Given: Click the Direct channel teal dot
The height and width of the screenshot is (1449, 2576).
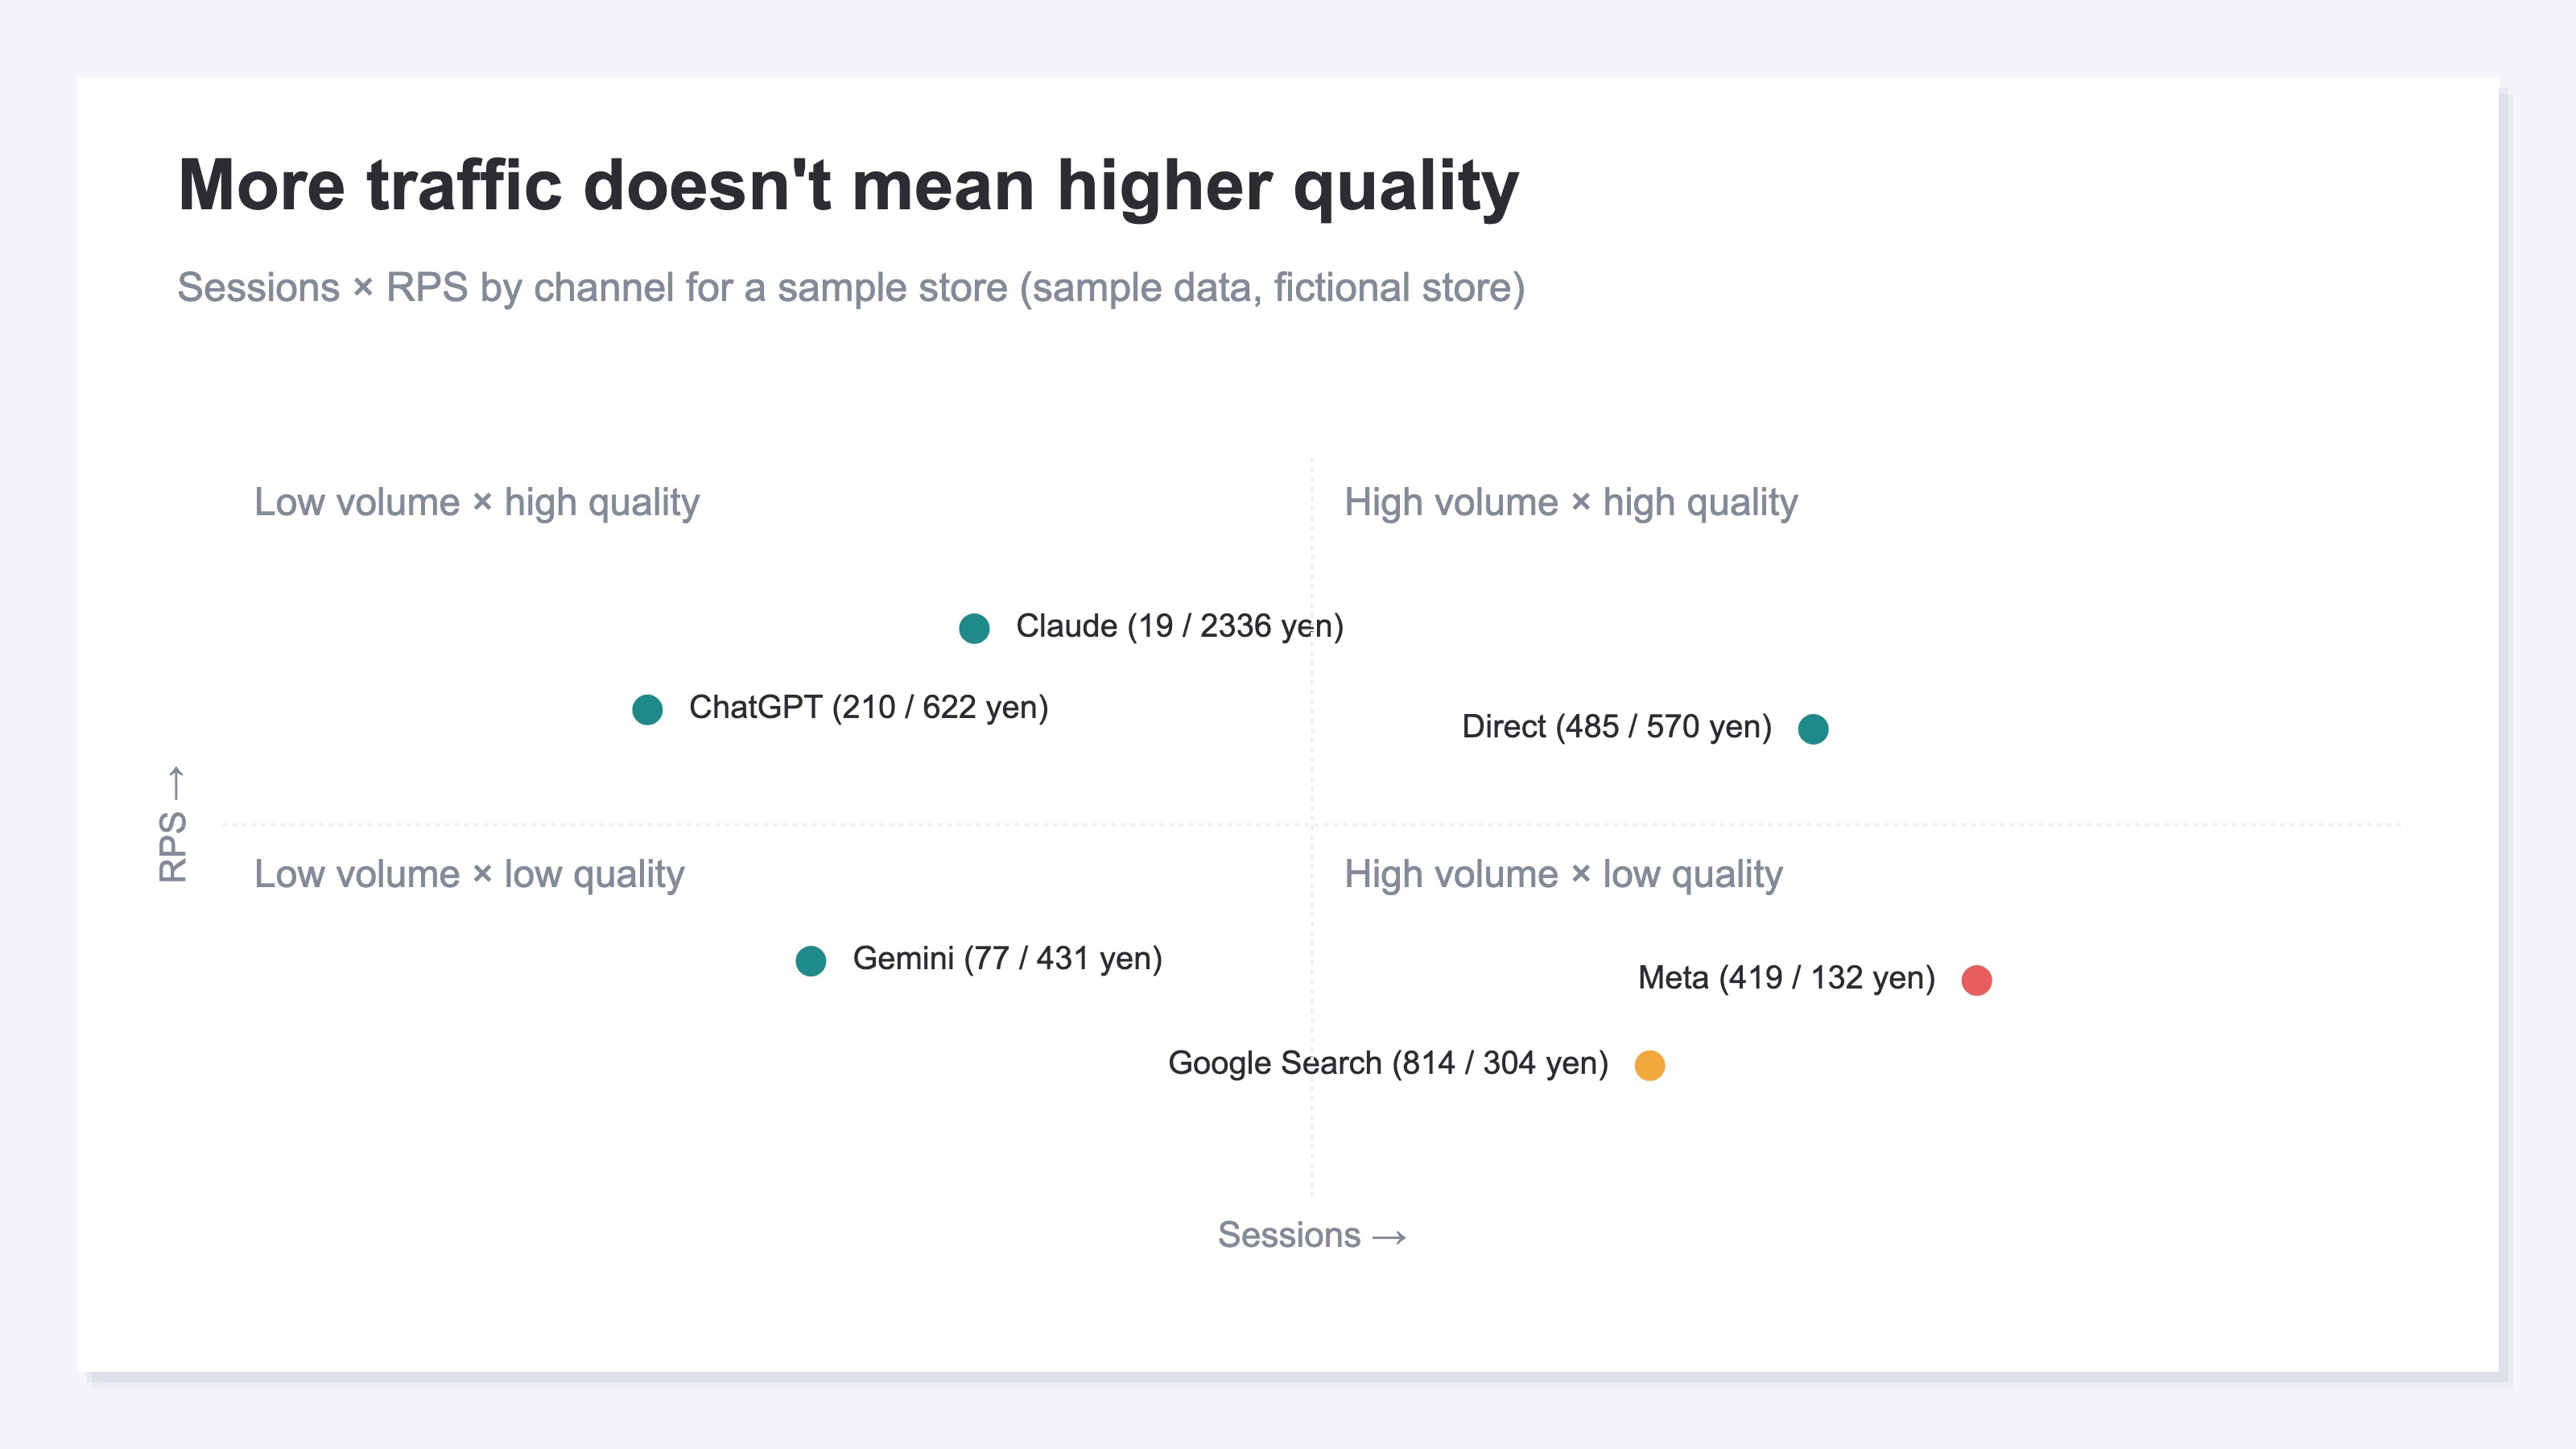Looking at the screenshot, I should (x=1813, y=729).
